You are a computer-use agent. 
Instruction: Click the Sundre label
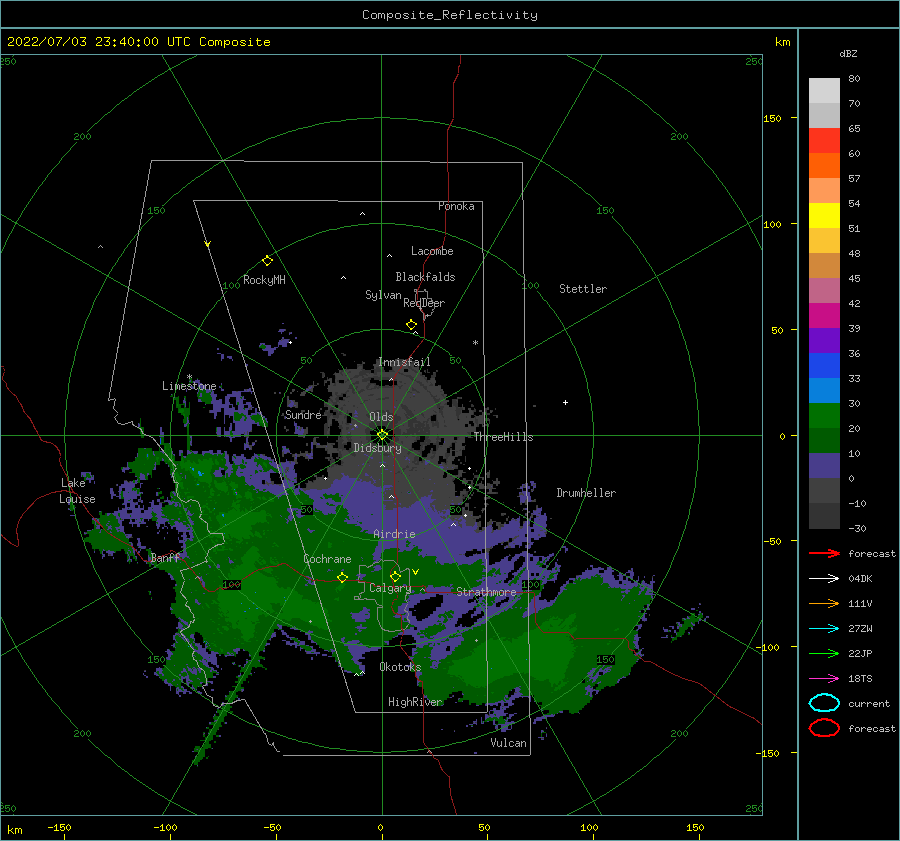tap(303, 414)
